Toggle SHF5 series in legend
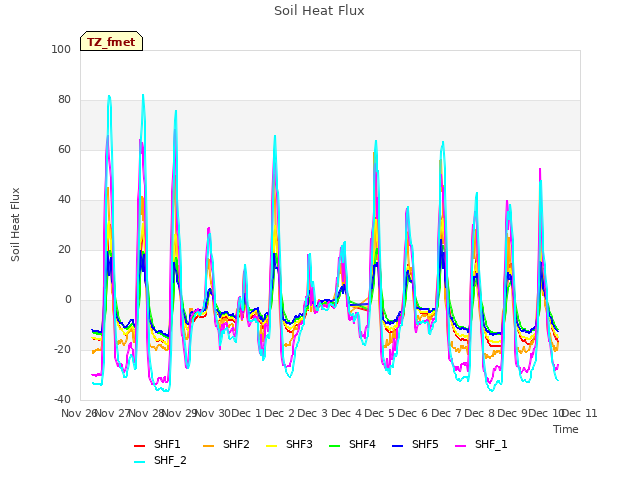640x480 pixels. [x=415, y=444]
